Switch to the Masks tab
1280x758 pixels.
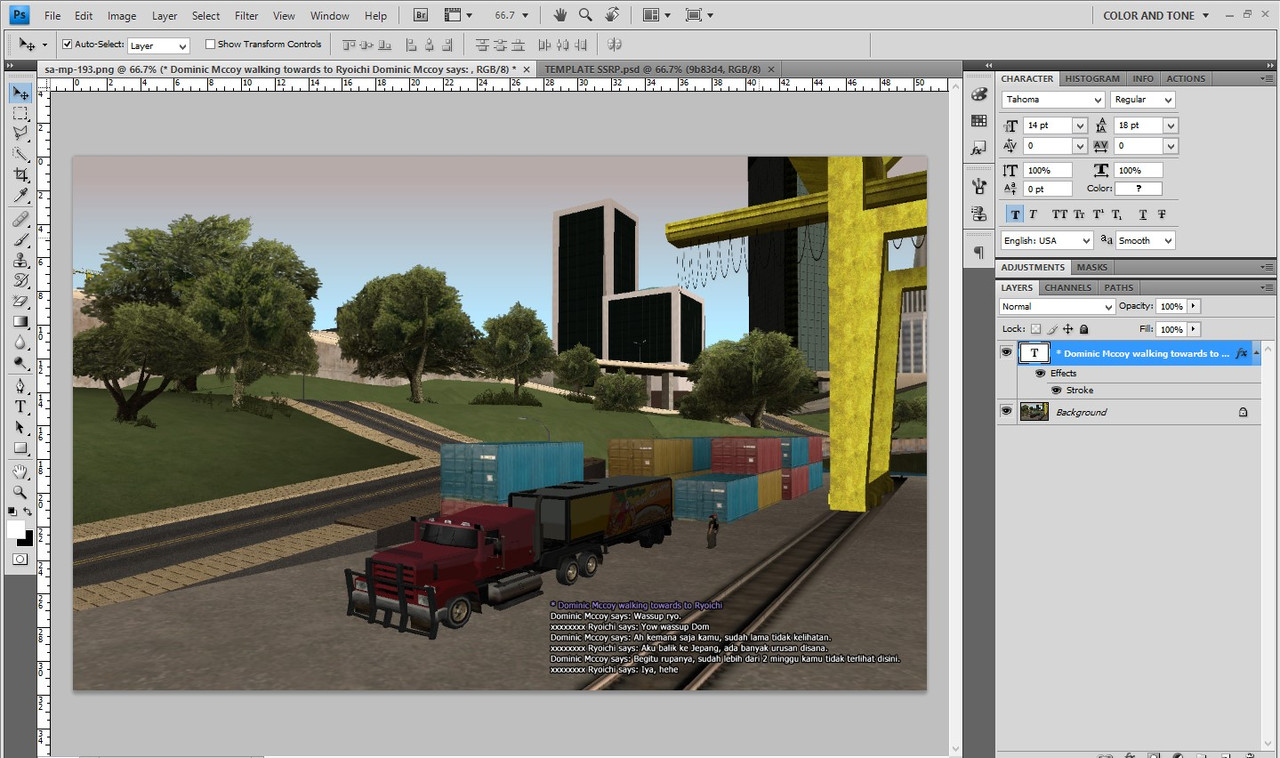(x=1092, y=267)
